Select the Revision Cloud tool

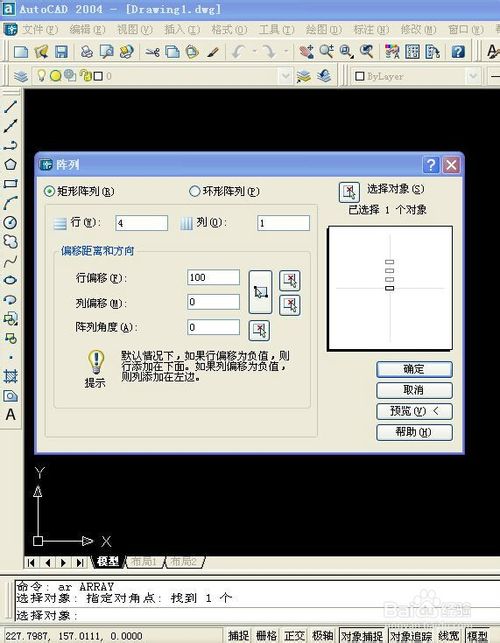tap(10, 242)
